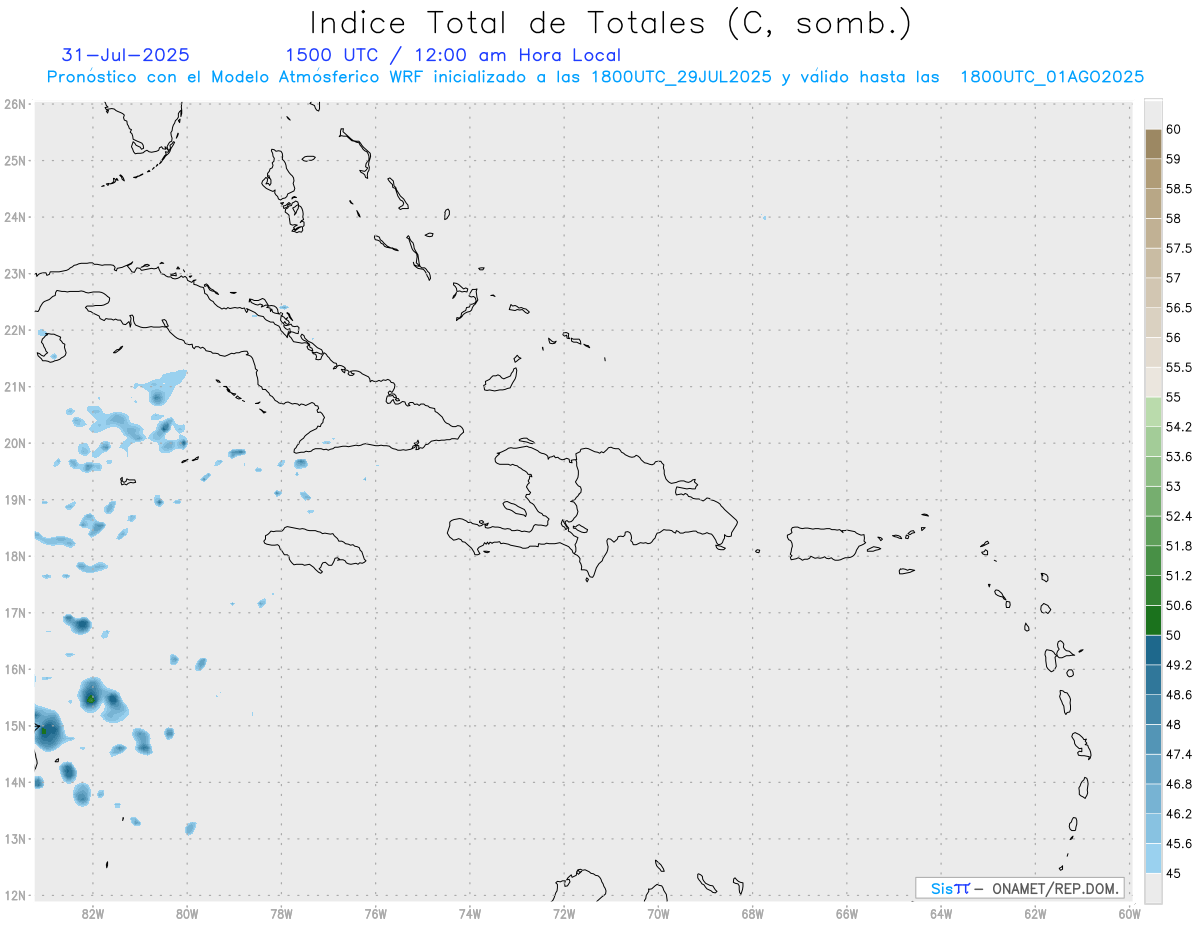Click longitude axis label "72W"

[x=564, y=913]
